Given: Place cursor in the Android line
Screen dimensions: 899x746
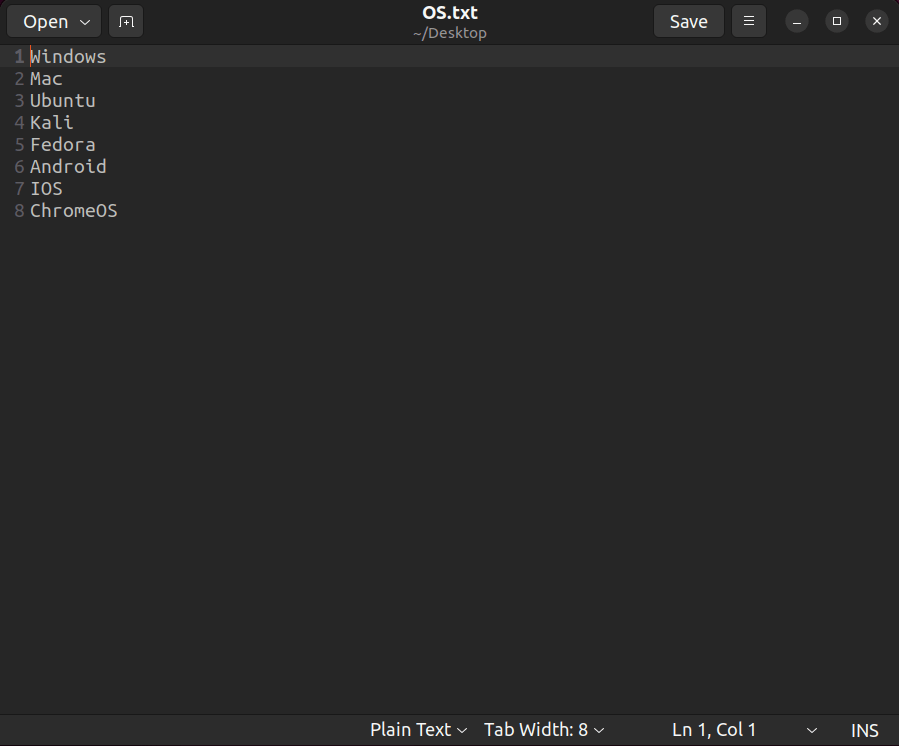Looking at the screenshot, I should (68, 167).
